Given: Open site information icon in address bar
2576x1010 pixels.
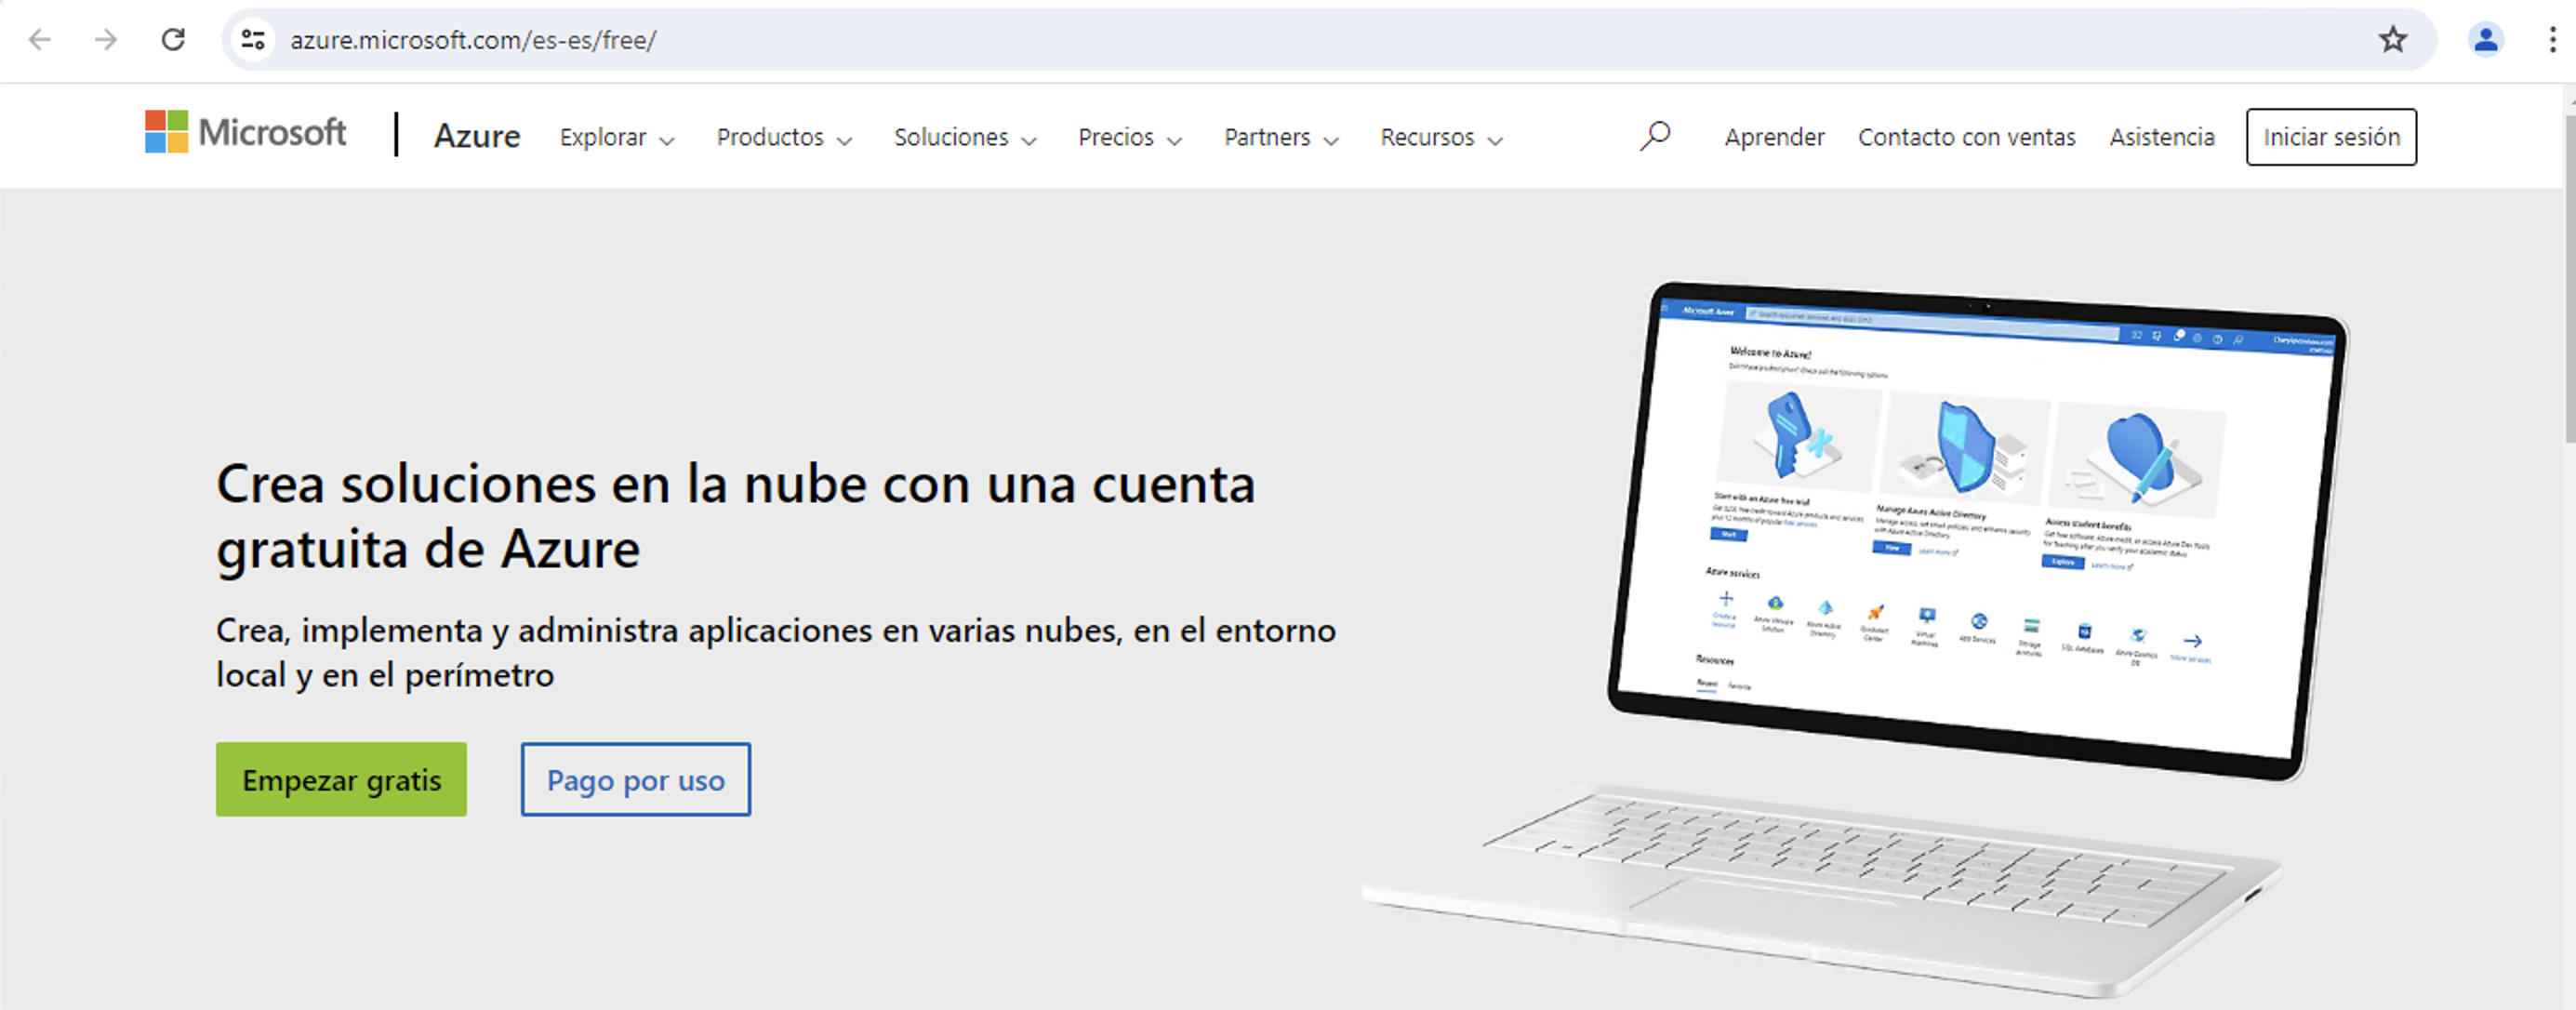Looking at the screenshot, I should (x=253, y=40).
